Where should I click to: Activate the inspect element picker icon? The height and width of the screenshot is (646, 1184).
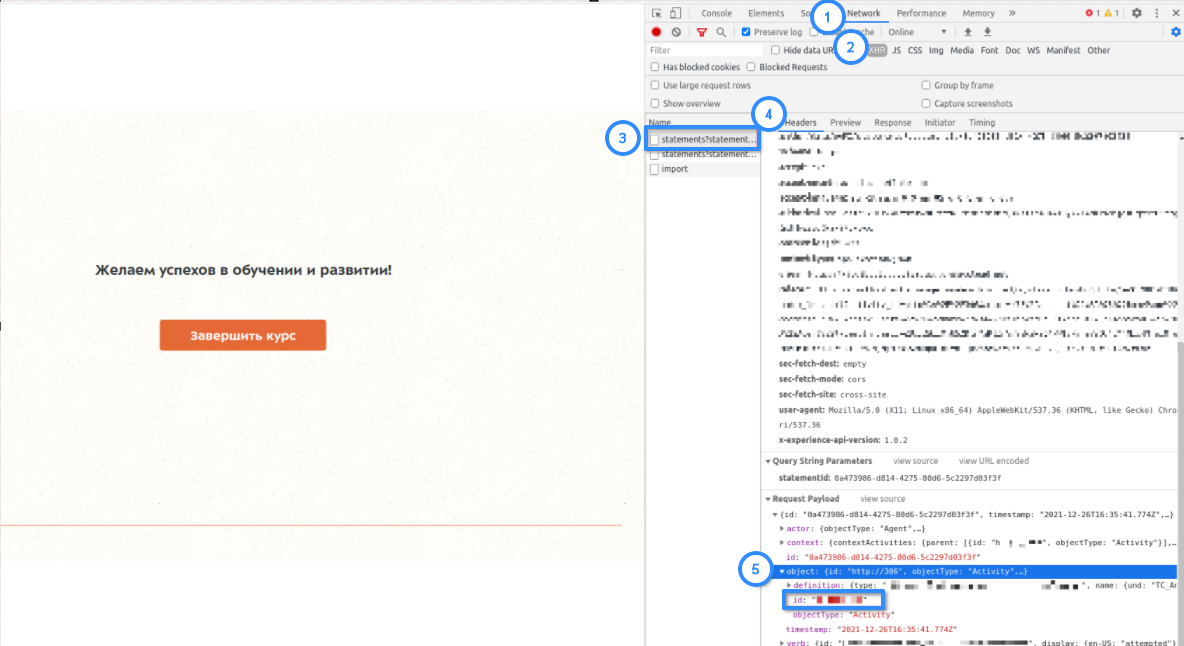(656, 13)
